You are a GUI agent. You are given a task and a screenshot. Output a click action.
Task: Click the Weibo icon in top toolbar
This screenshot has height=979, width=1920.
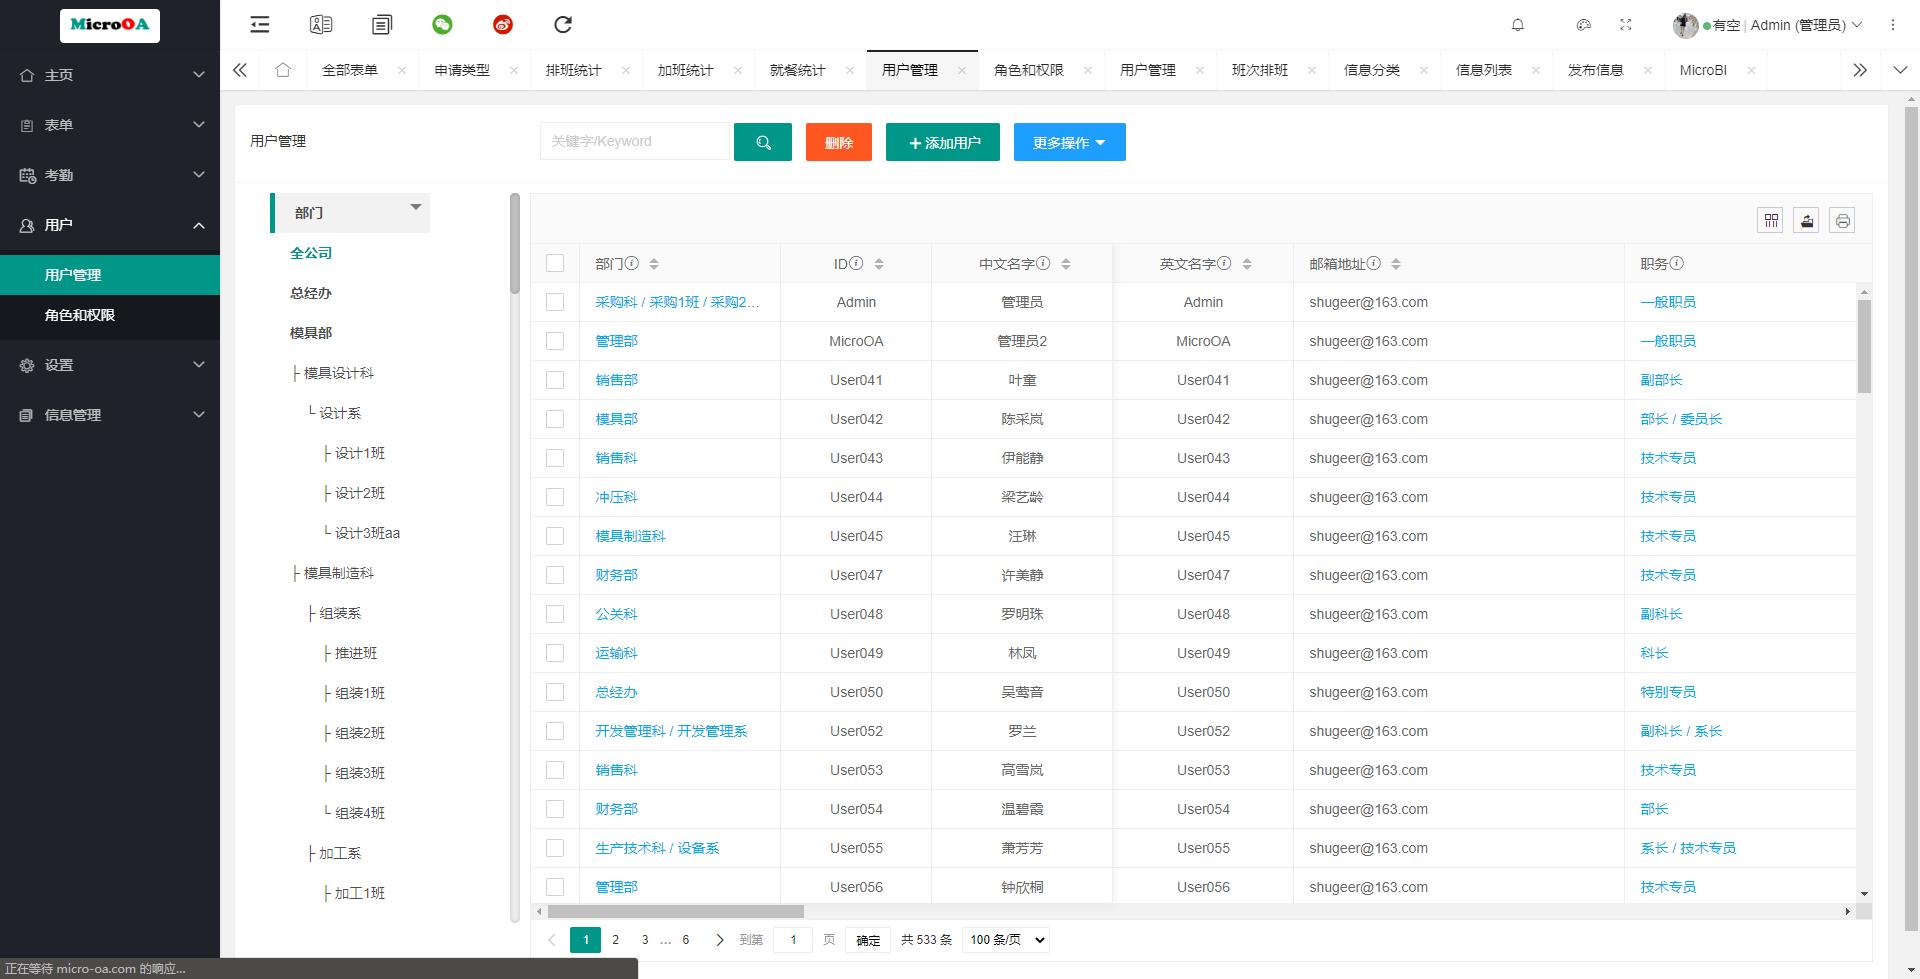pyautogui.click(x=503, y=25)
